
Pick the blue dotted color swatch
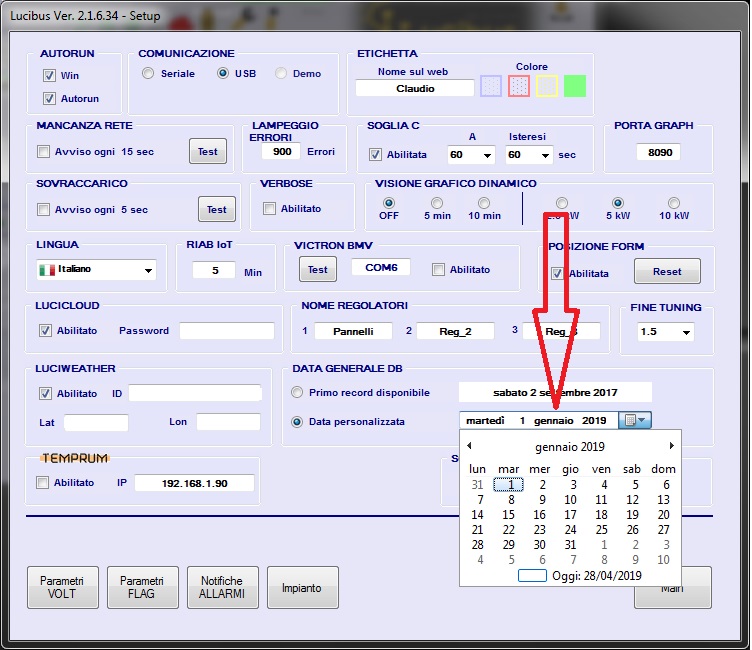click(x=491, y=86)
